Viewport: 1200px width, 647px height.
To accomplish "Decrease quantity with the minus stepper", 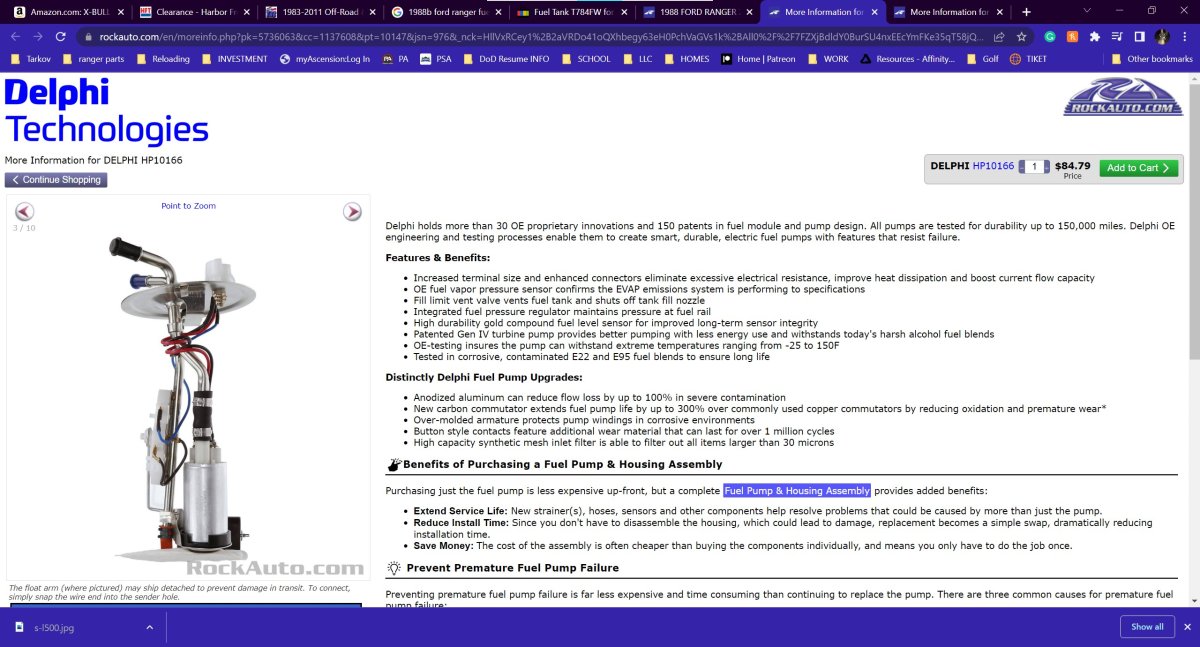I will coord(1022,167).
